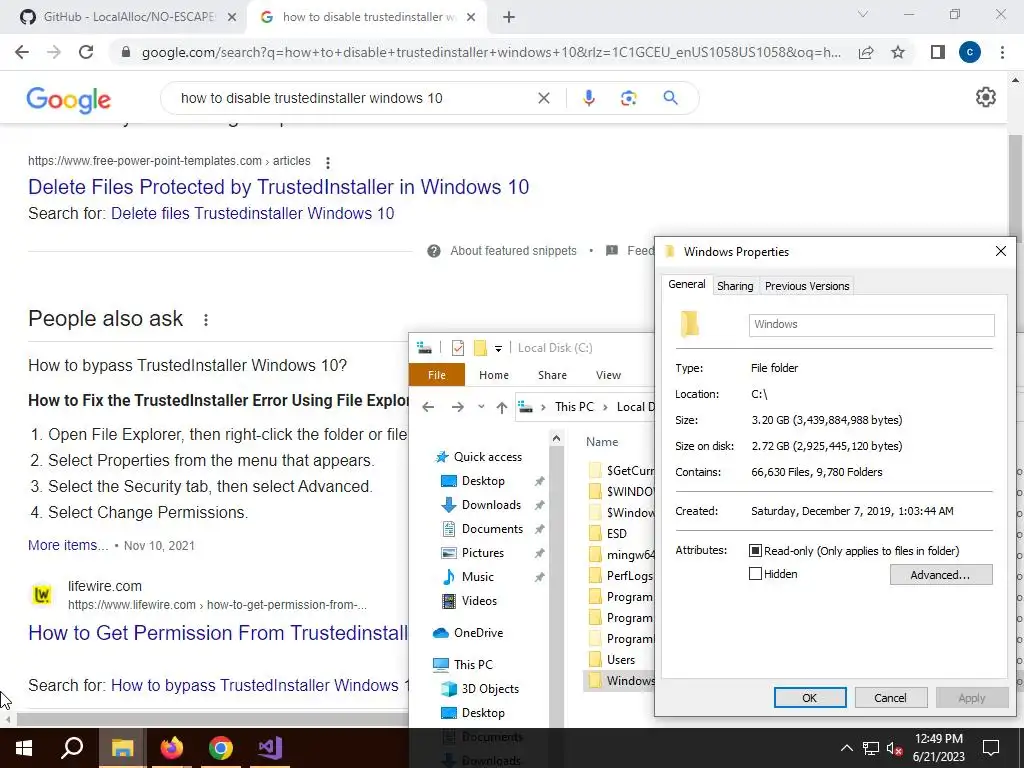Click Delete files Trustedinstaller Windows 10 search link

252,214
